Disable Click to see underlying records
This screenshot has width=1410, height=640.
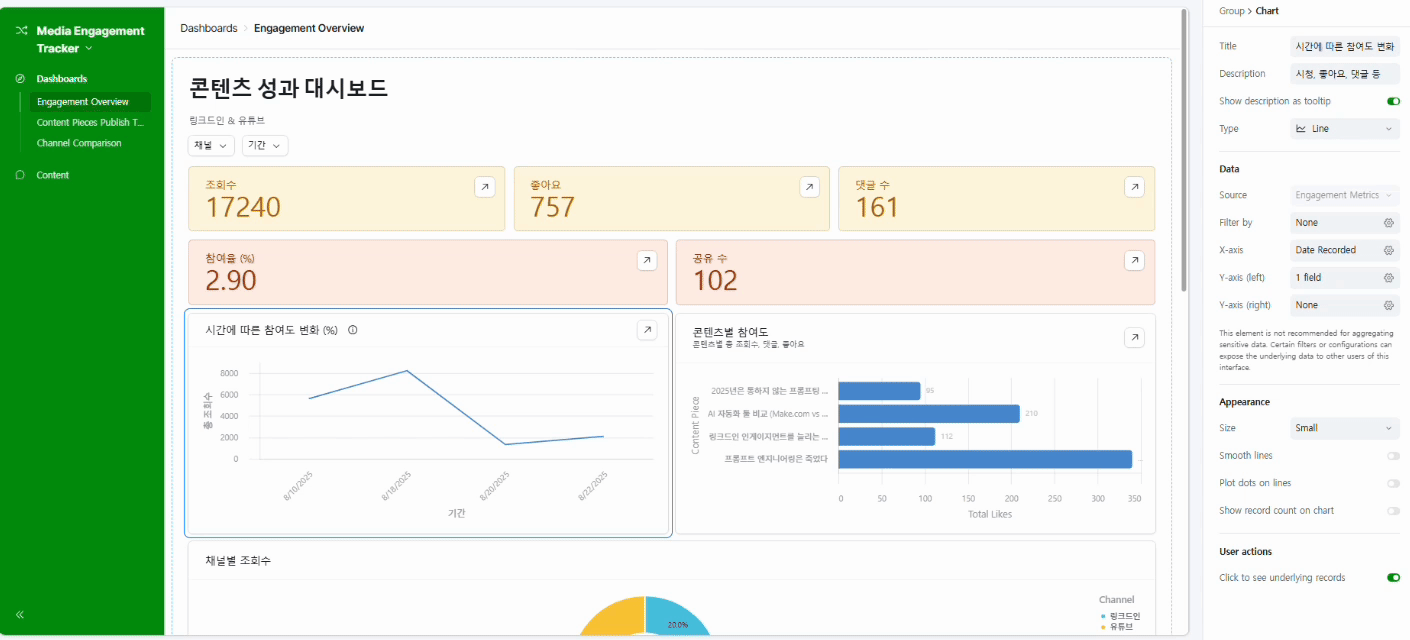point(1393,578)
